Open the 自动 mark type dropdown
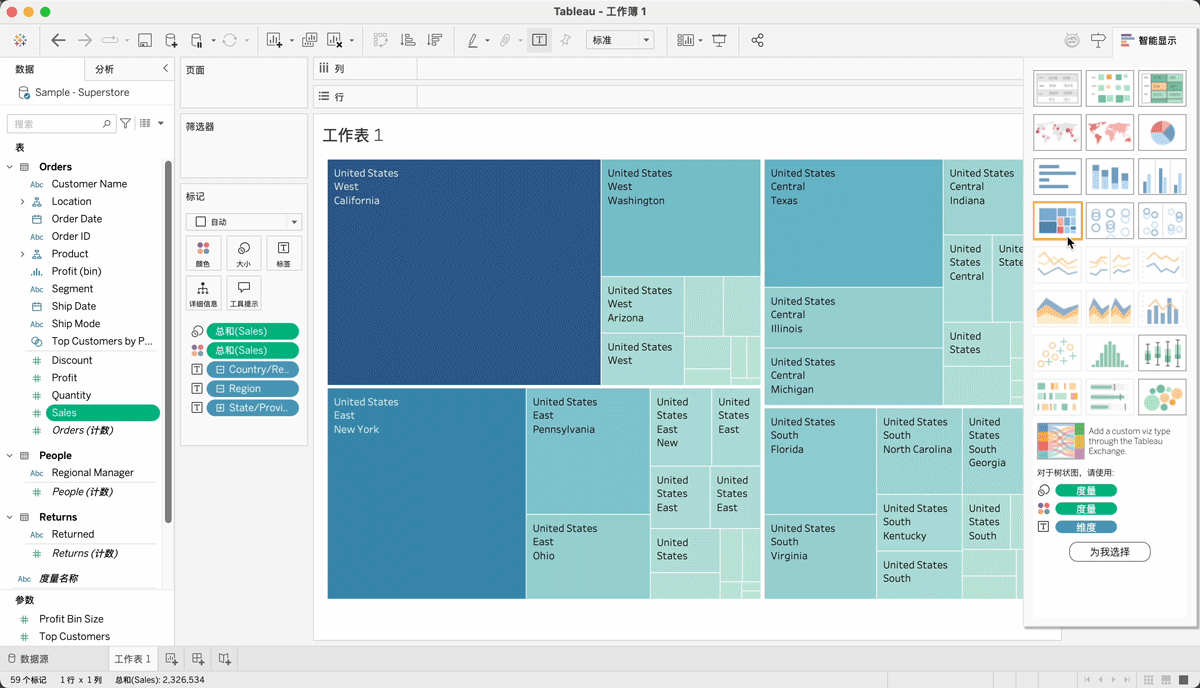This screenshot has height=688, width=1200. click(243, 222)
